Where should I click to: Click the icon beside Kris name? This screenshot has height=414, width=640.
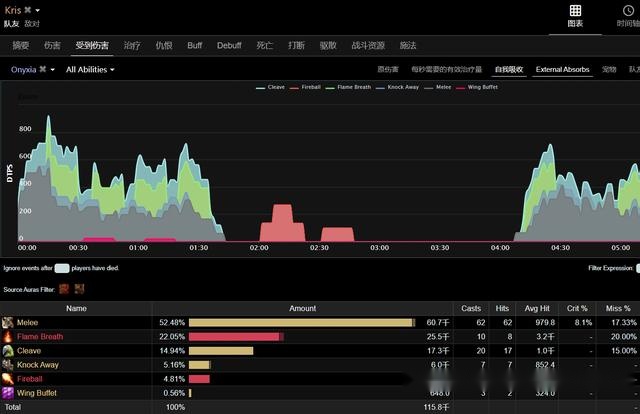tap(28, 10)
